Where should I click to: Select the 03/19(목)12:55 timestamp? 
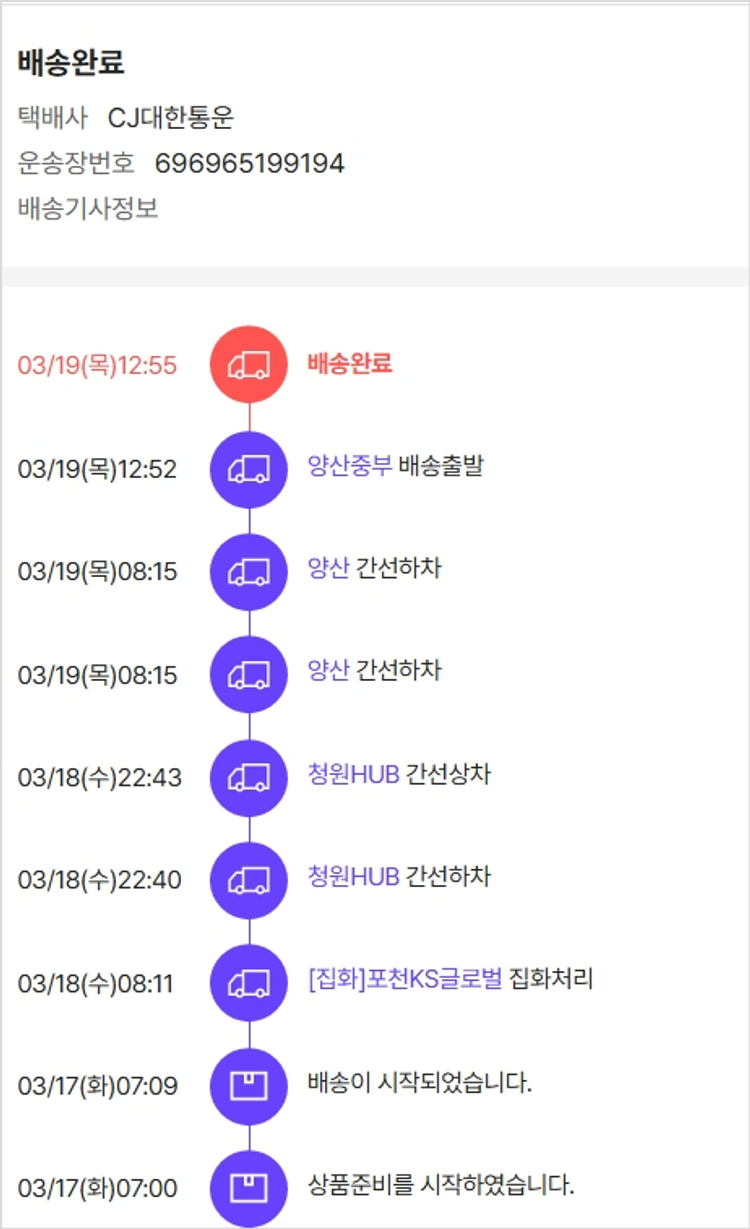click(97, 366)
